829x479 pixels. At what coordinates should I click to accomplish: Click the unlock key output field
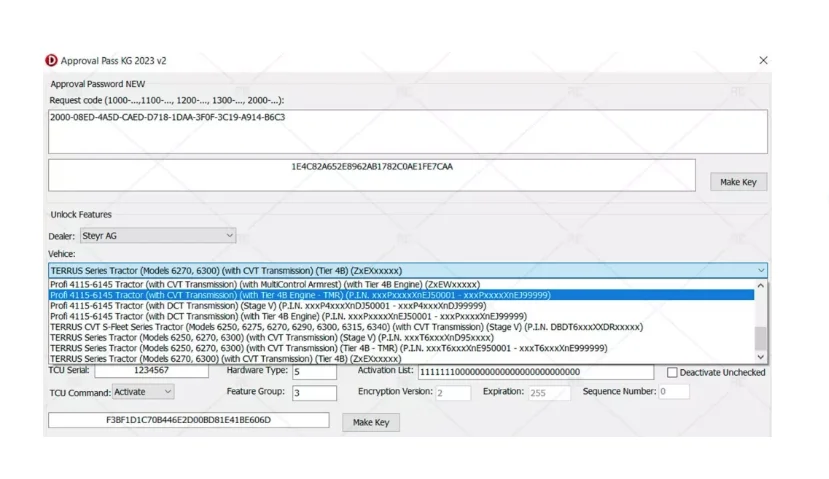point(188,420)
